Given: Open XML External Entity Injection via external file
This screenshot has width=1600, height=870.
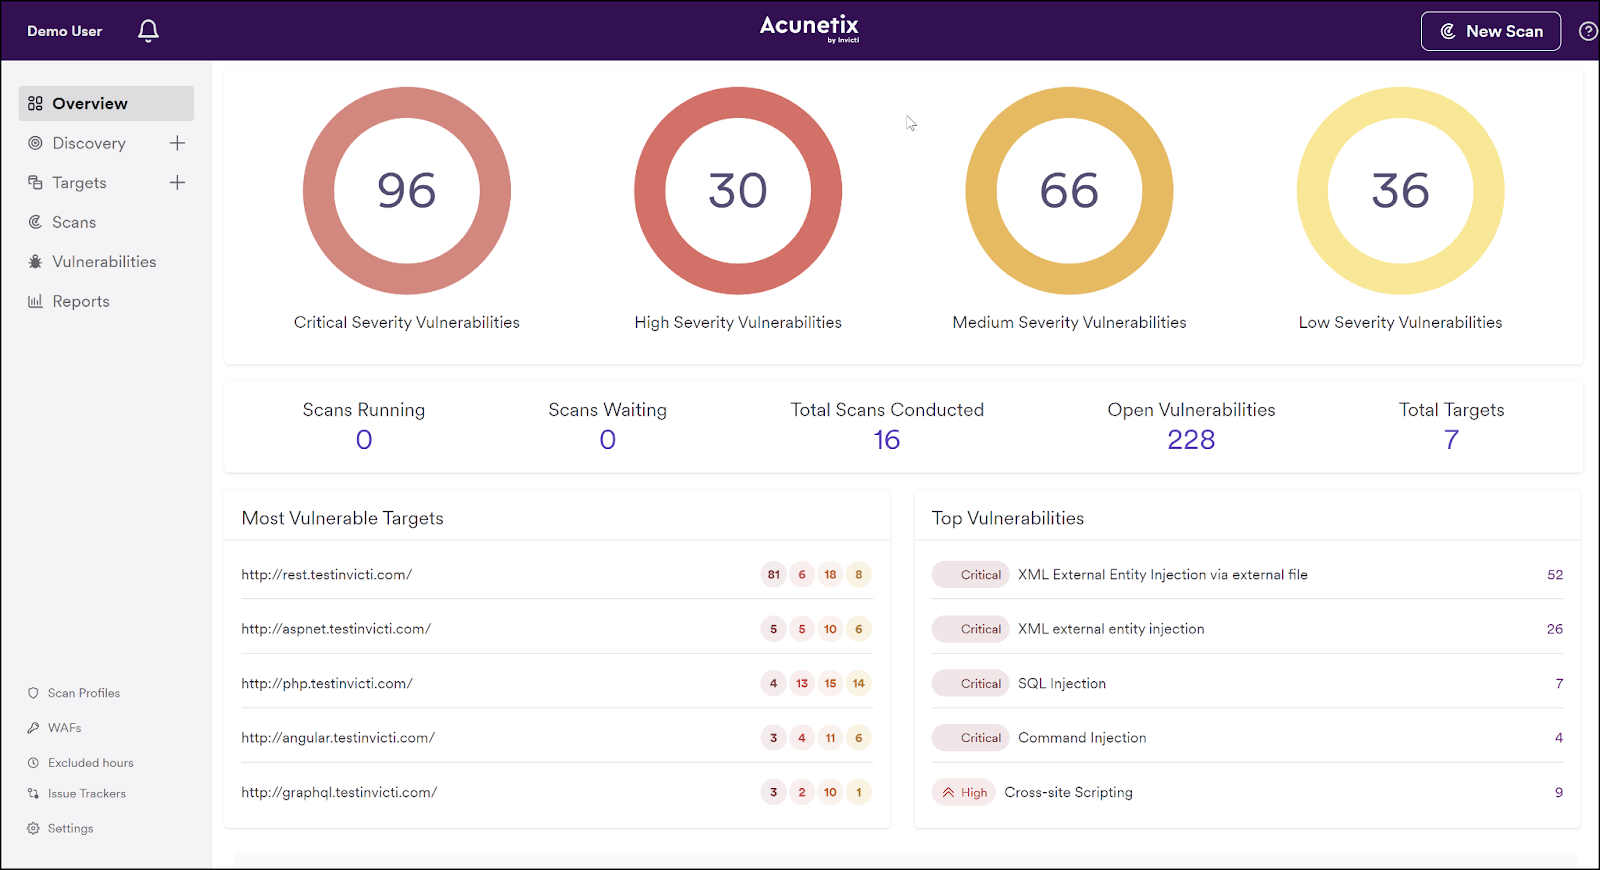Looking at the screenshot, I should pyautogui.click(x=1163, y=575).
